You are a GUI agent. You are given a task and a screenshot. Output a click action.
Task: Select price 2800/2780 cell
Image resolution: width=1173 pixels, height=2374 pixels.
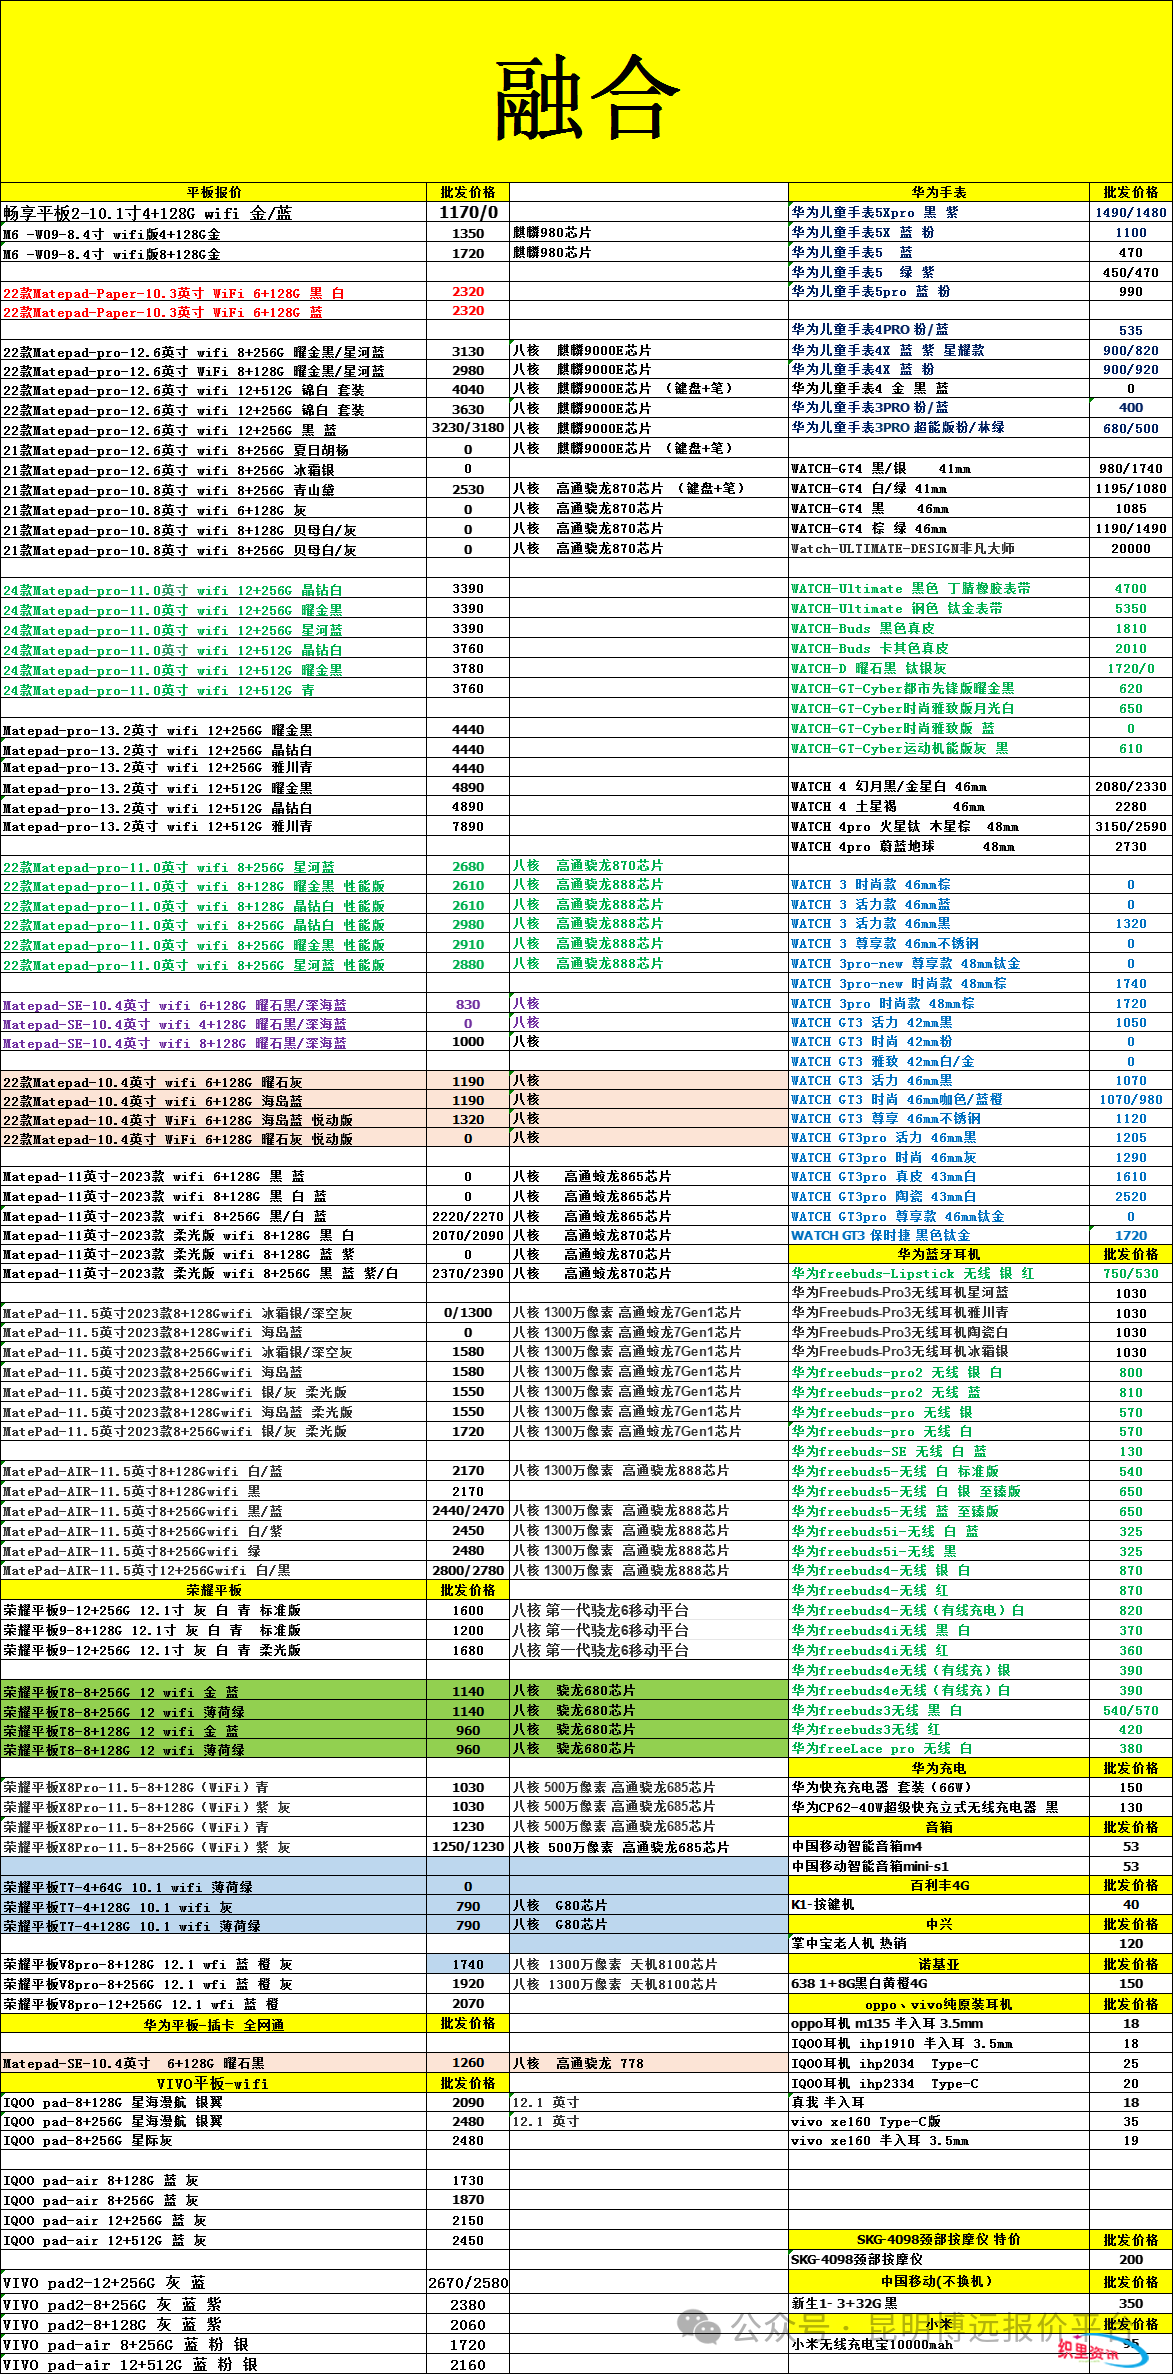click(468, 1570)
